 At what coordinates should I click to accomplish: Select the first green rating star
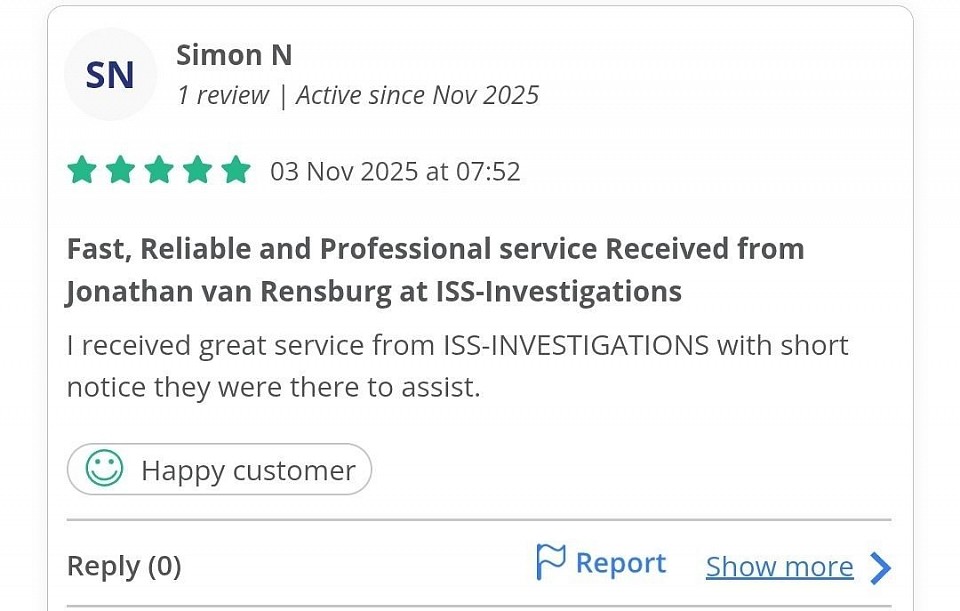pos(81,170)
